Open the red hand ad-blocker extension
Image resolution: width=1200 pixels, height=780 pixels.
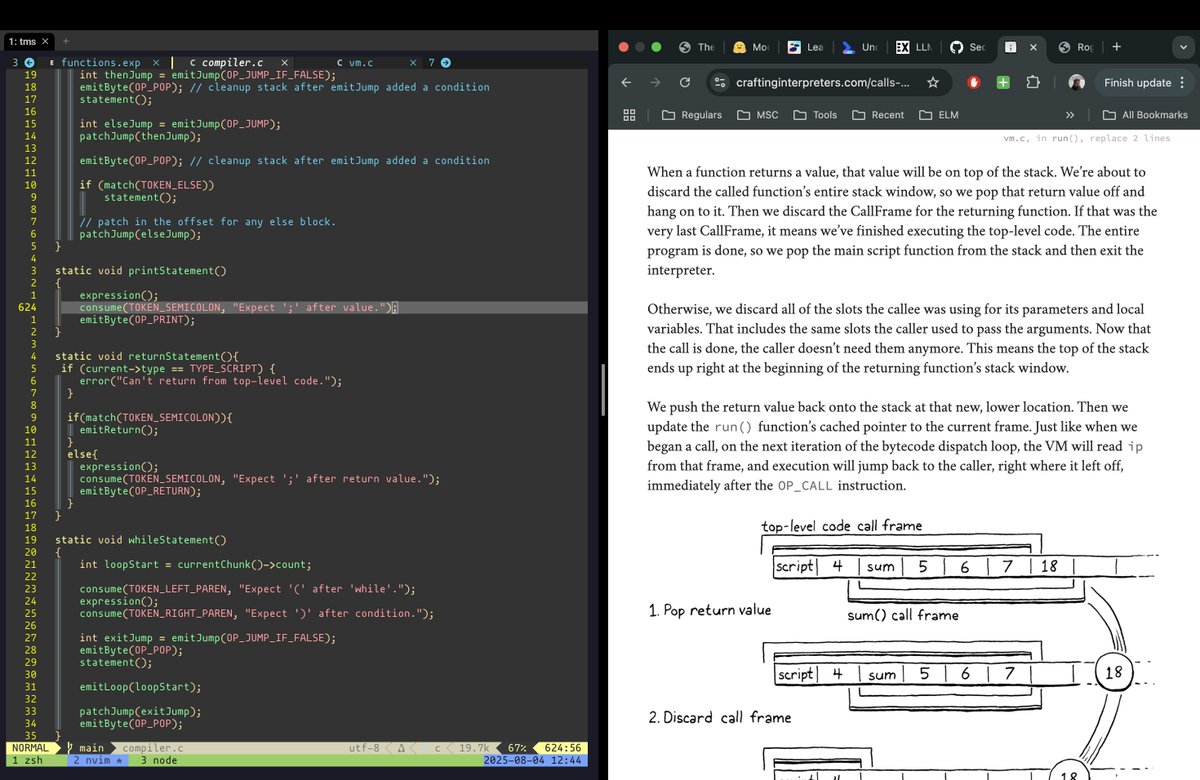[974, 83]
